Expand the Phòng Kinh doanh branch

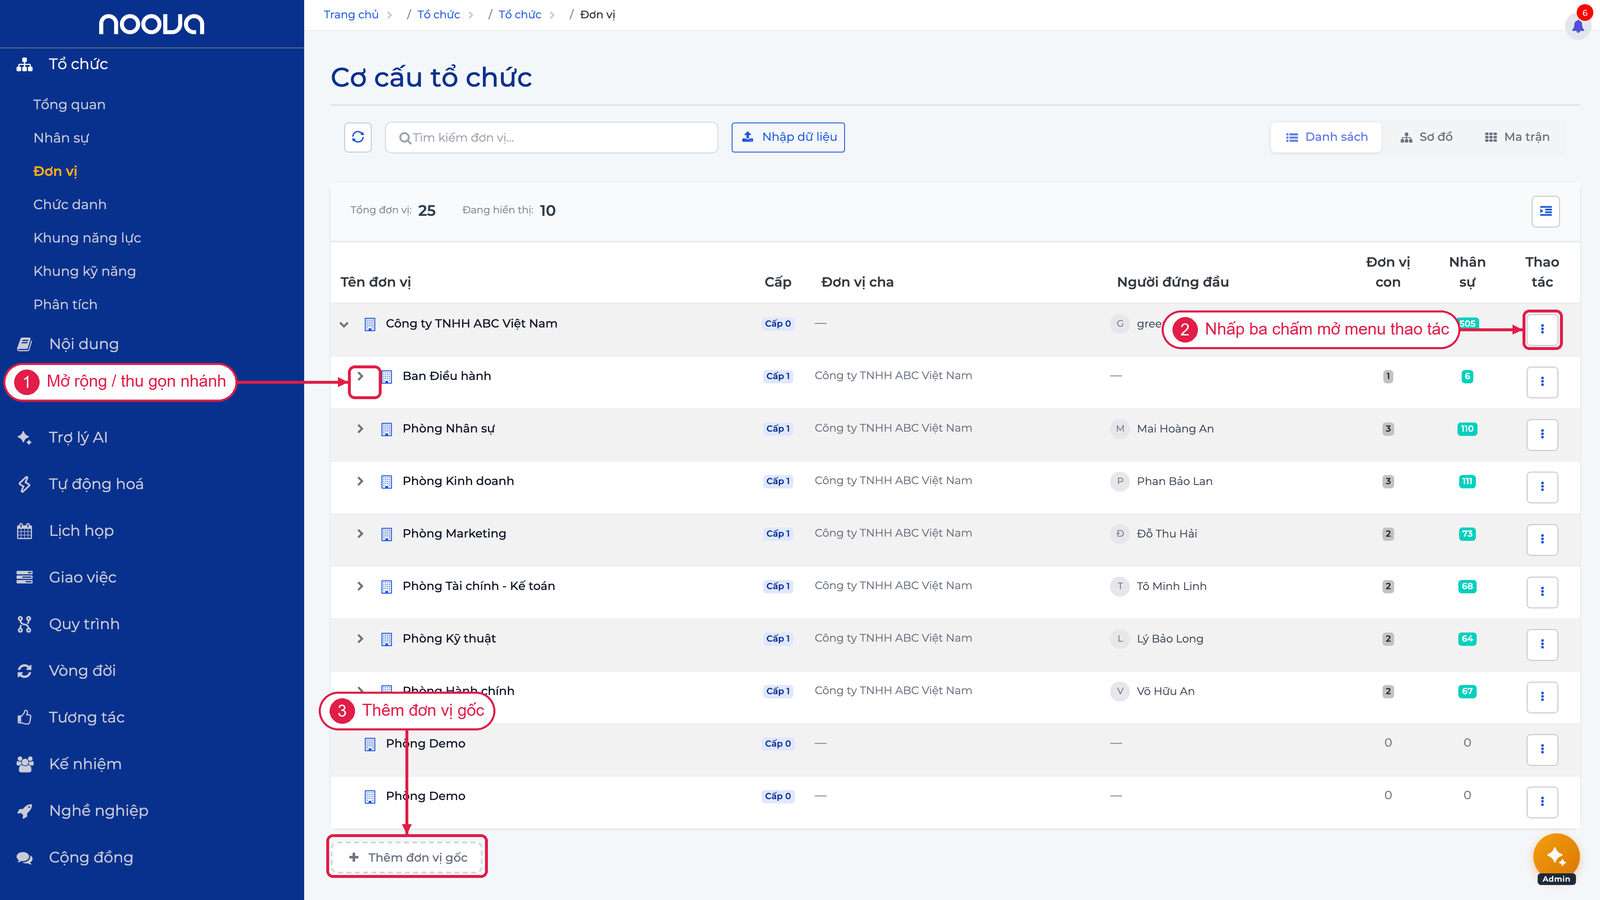361,481
